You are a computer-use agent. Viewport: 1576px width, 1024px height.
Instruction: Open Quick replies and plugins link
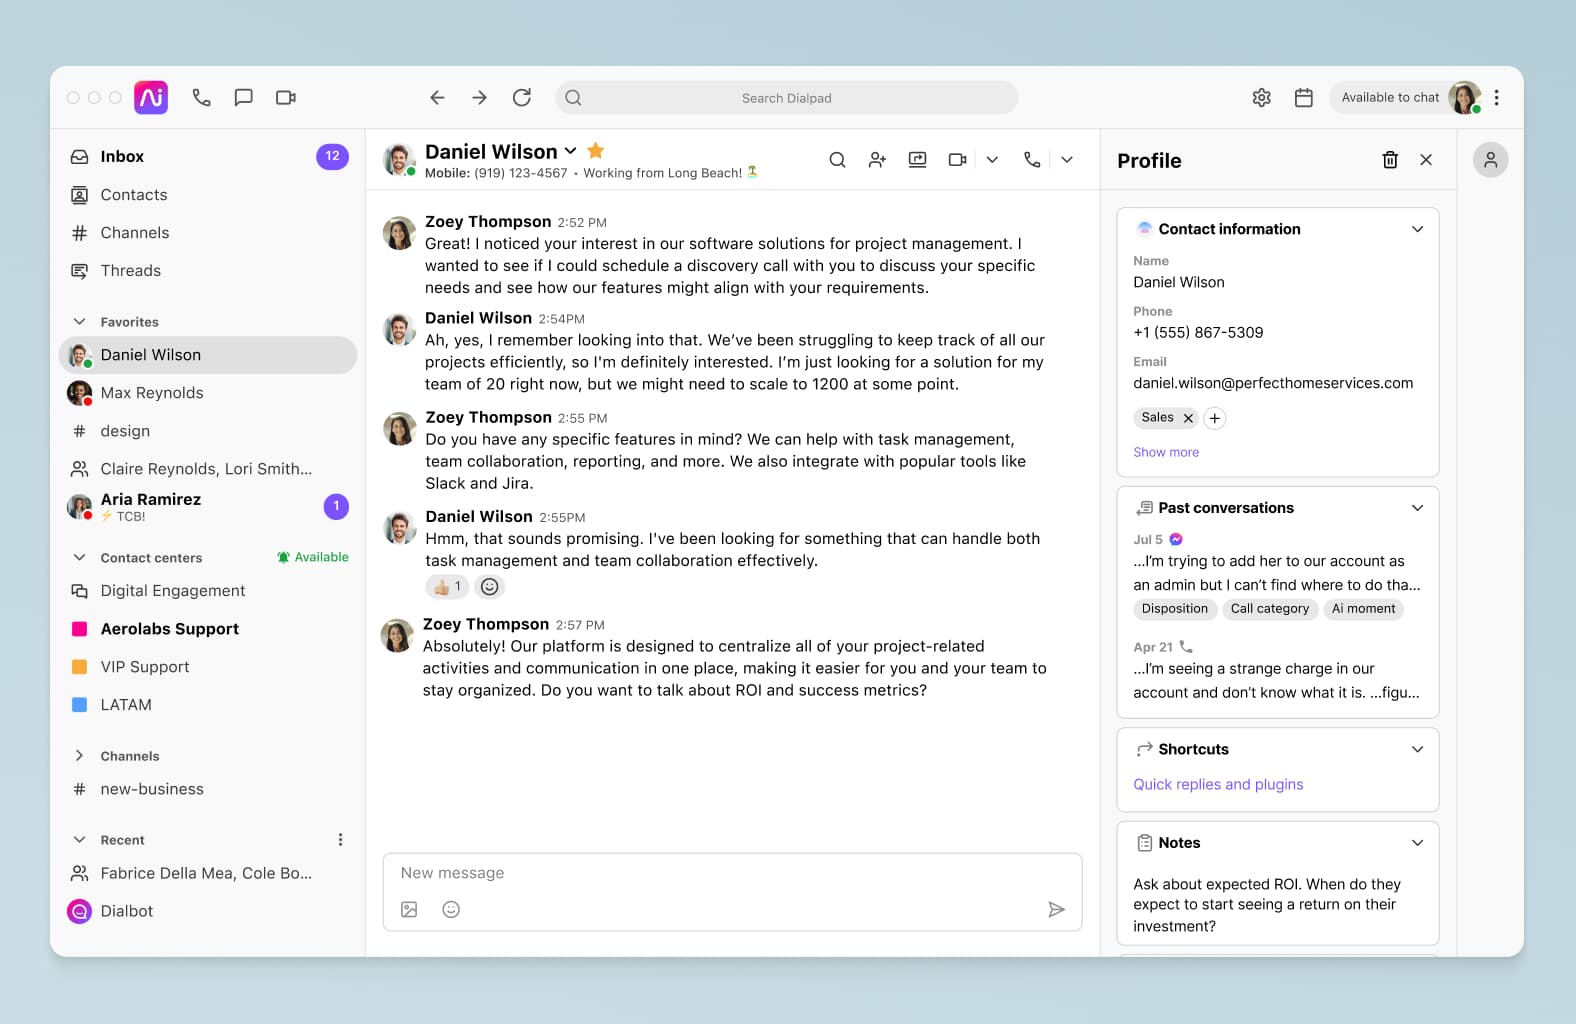pos(1217,785)
